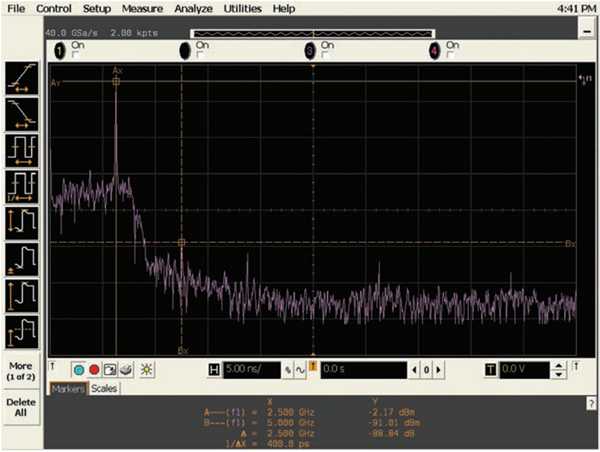Viewport: 600px width, 452px height.
Task: Decrease trigger level with down arrow
Action: [x=558, y=374]
